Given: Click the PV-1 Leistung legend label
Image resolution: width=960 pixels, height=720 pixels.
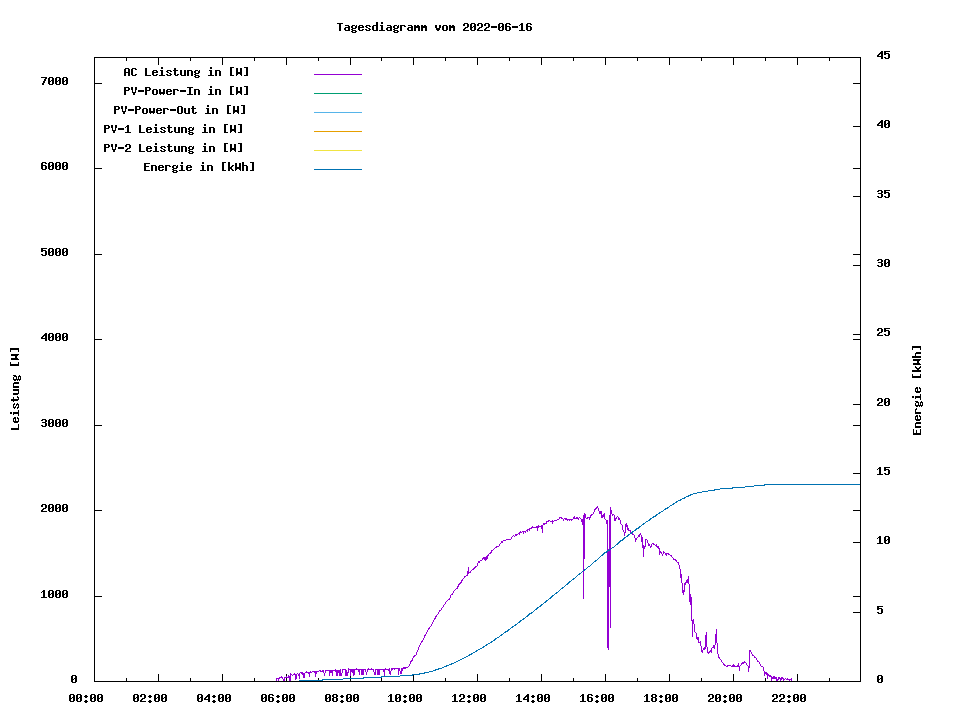Looking at the screenshot, I should 173,129.
